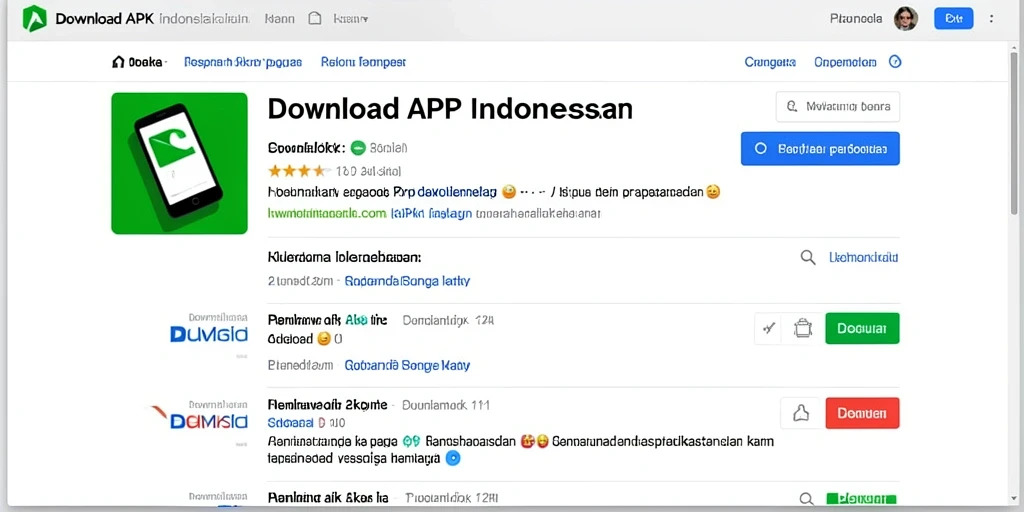Screen dimensions: 1024x512
Task: Click the 'Download APP Indonessan' title
Action: (x=450, y=109)
